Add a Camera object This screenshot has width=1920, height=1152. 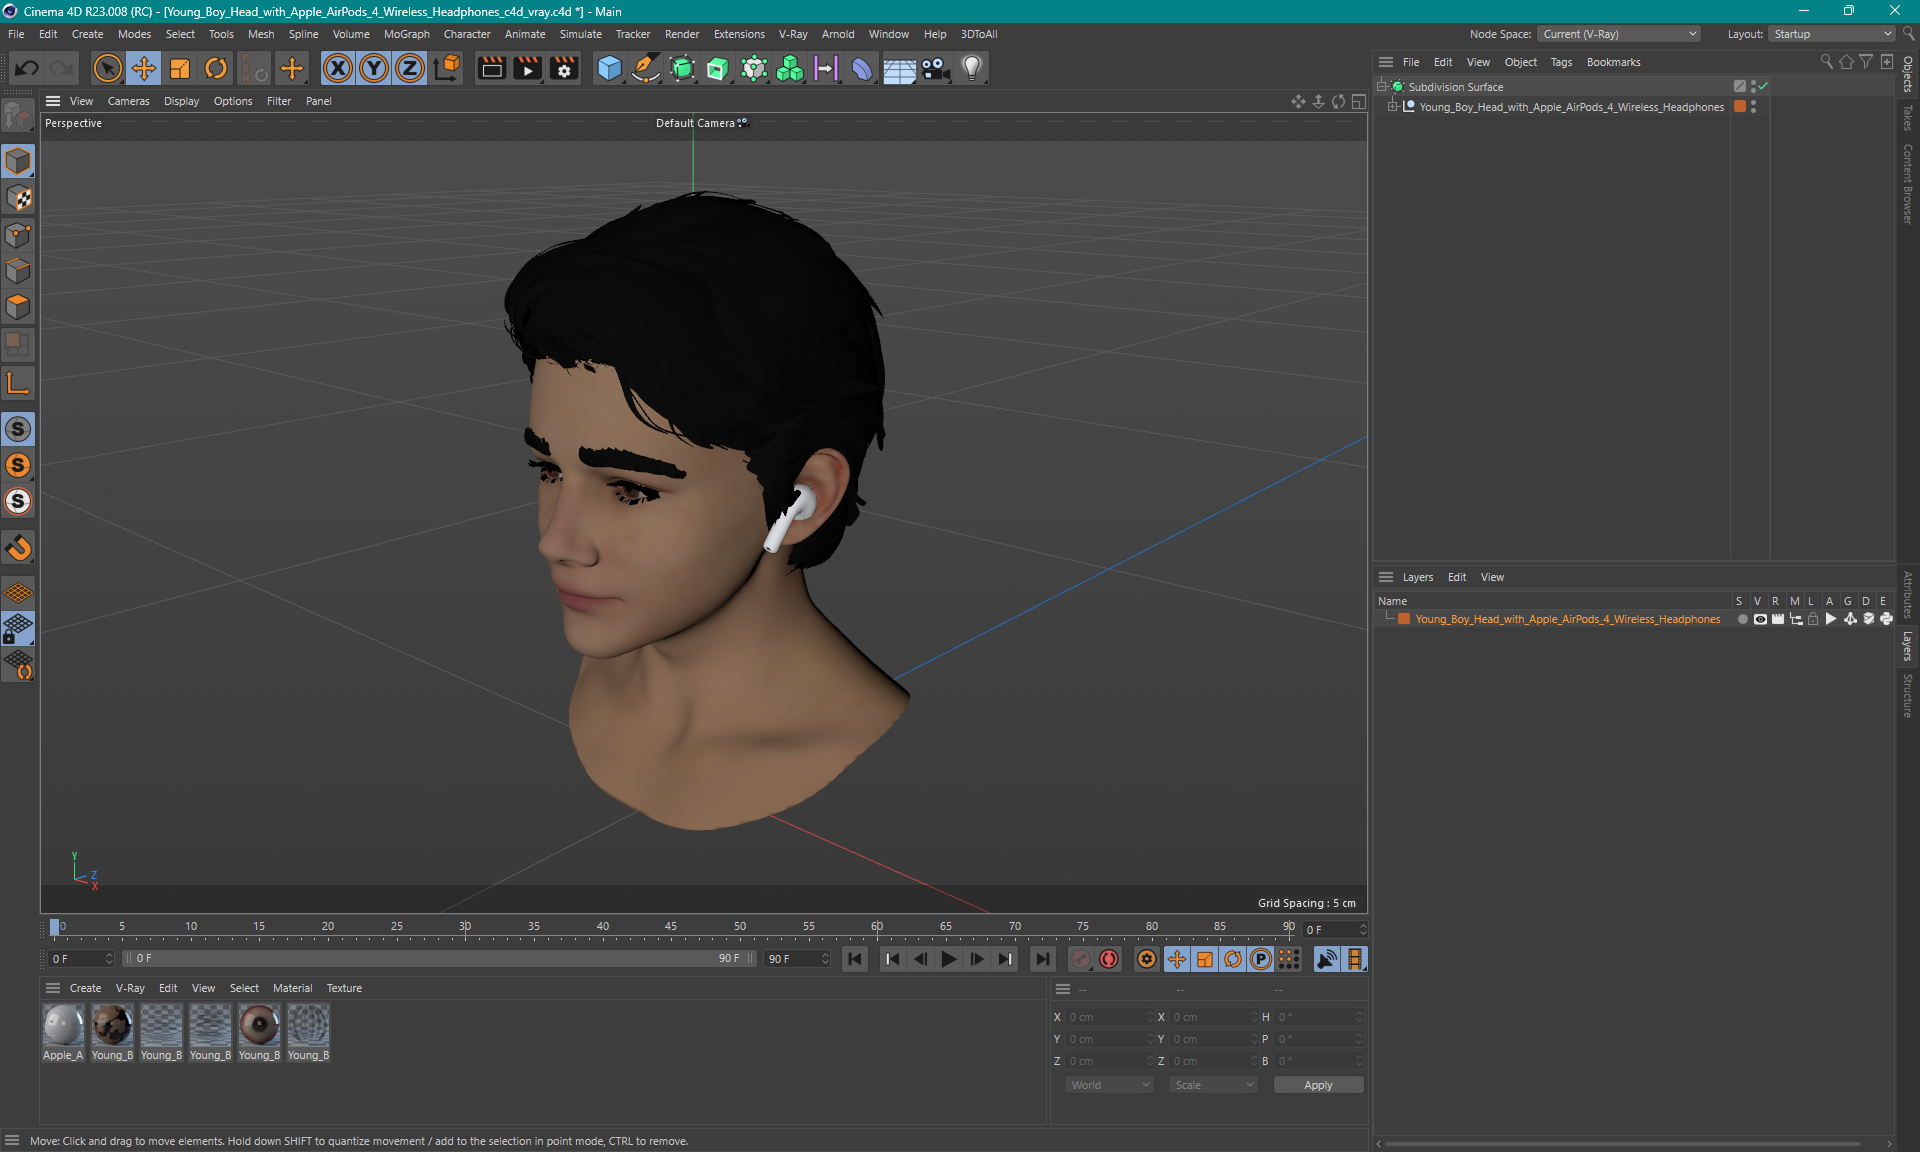(935, 68)
